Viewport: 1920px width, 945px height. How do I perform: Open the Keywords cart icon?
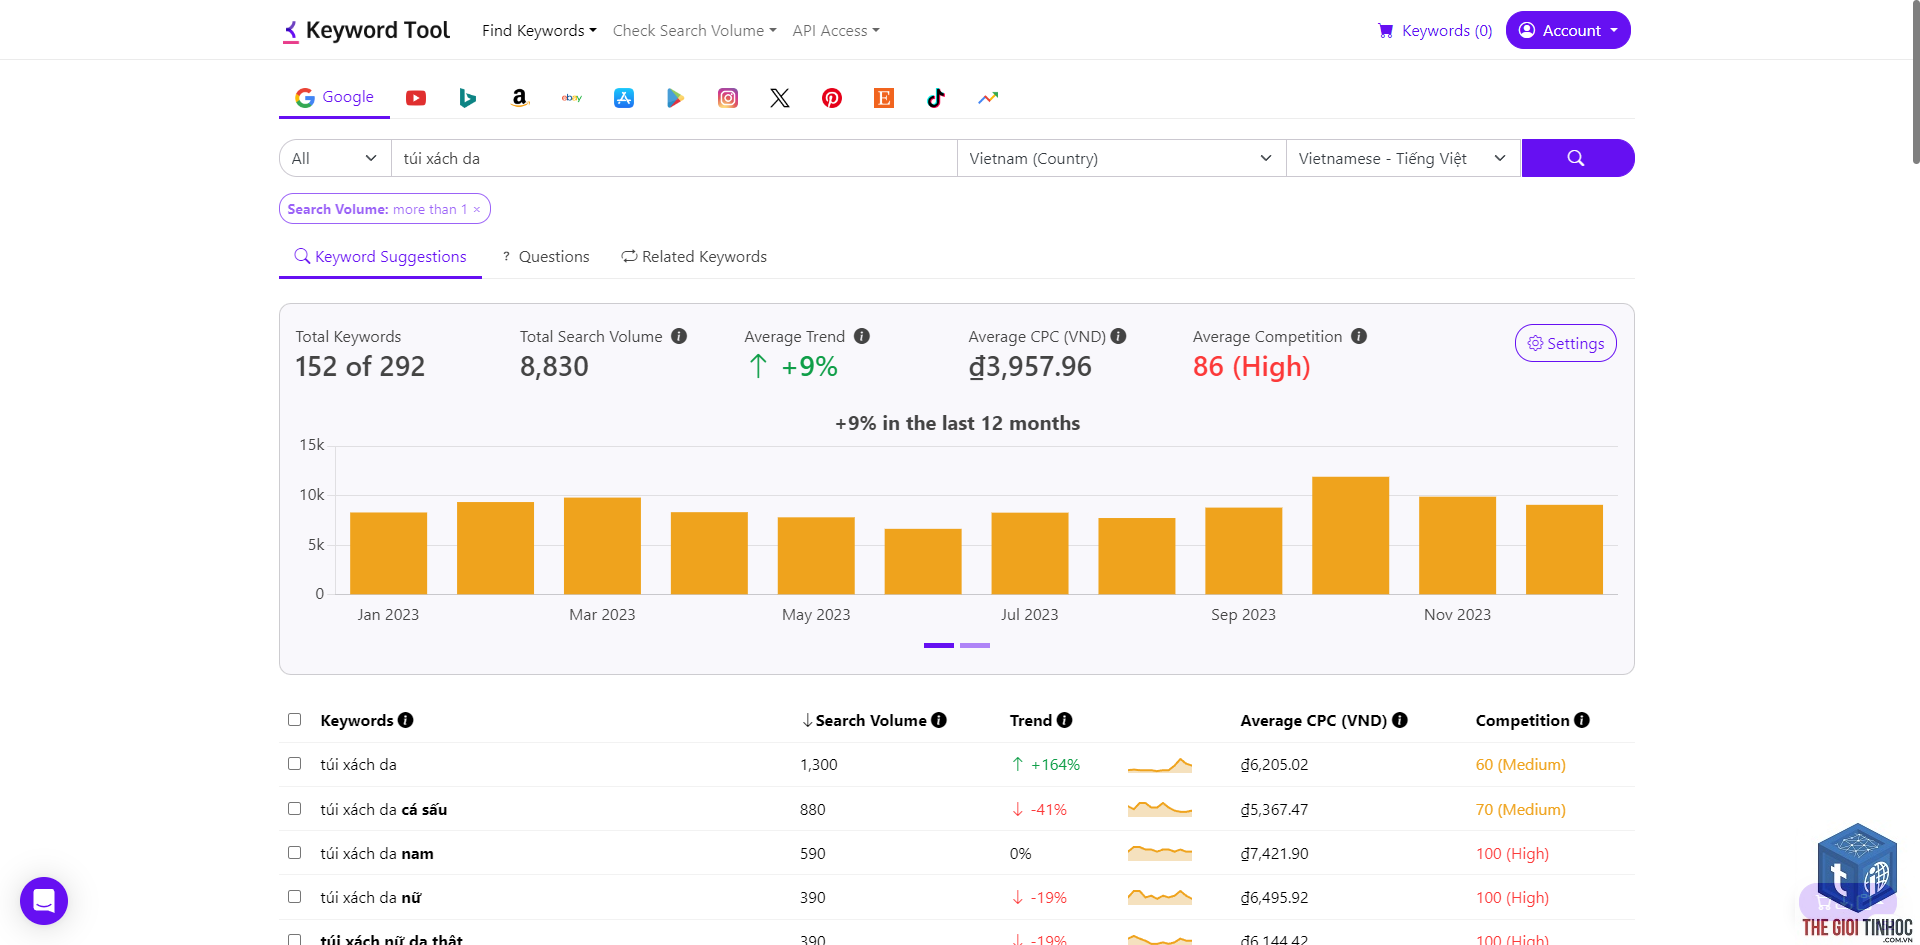pyautogui.click(x=1385, y=31)
